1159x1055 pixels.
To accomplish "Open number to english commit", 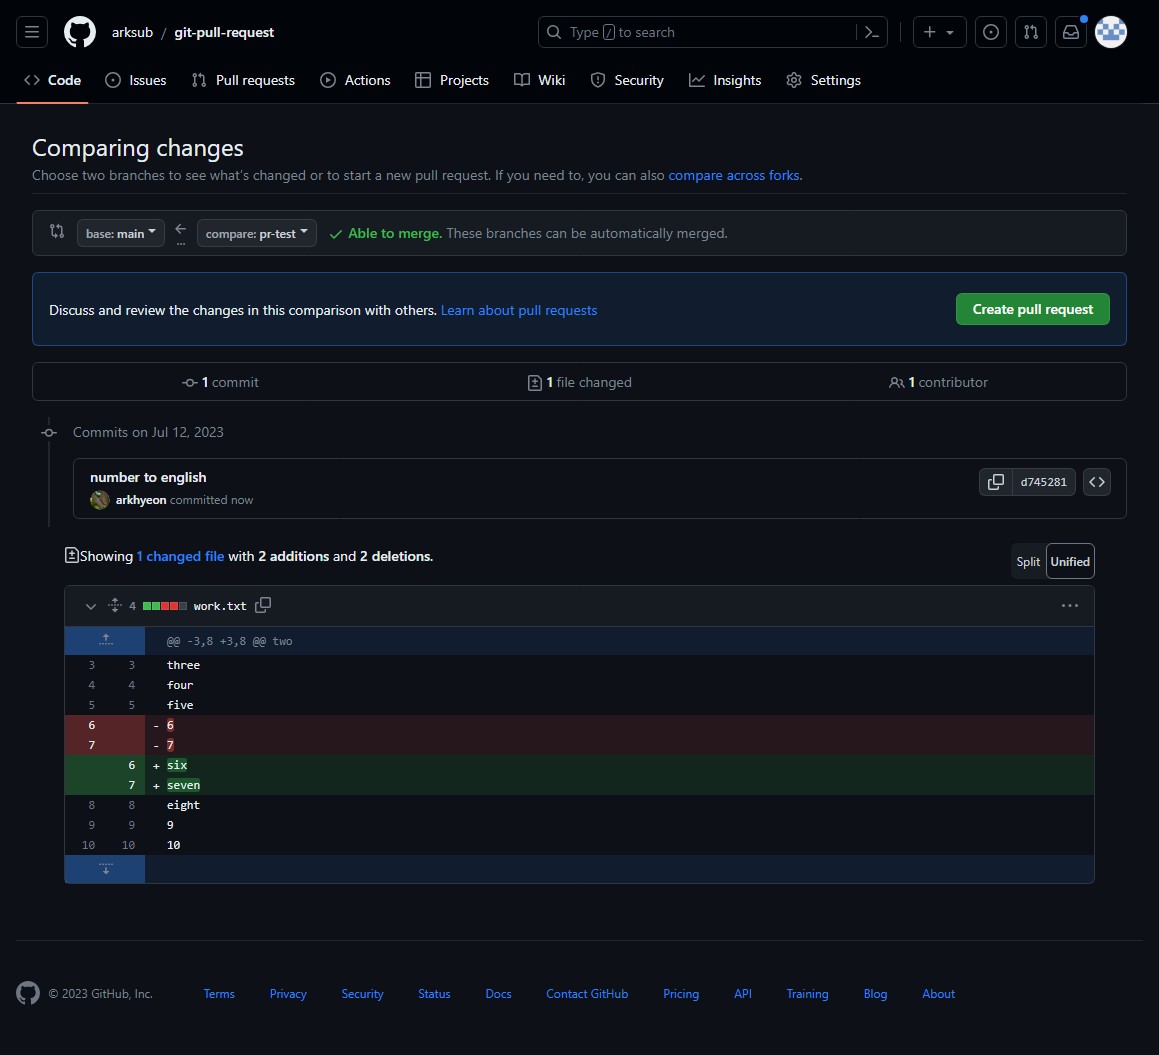I will [x=148, y=477].
